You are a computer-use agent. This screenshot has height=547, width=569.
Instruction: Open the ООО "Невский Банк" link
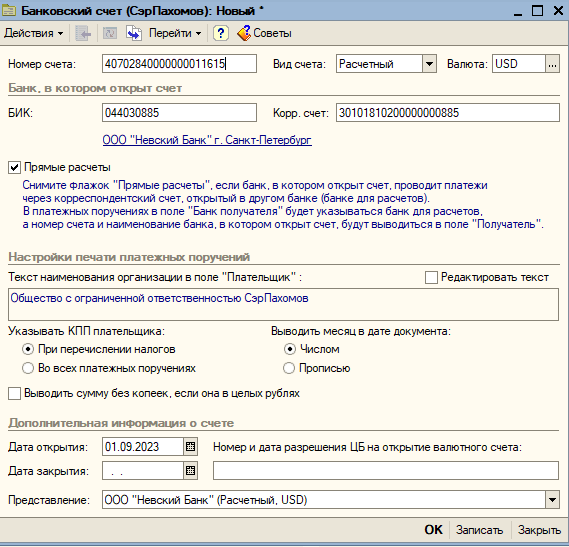click(x=207, y=140)
